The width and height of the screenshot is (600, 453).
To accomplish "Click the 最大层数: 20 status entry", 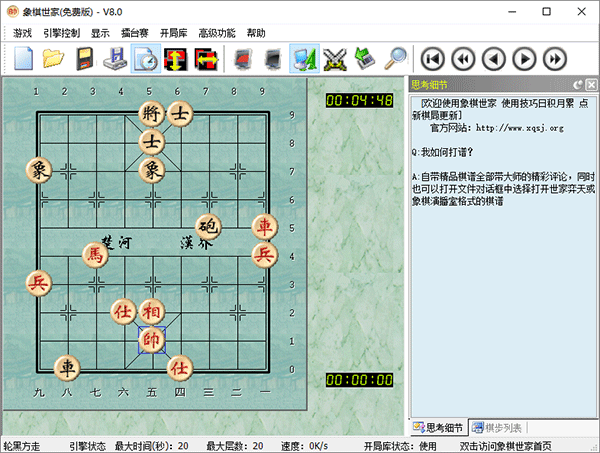I will (x=235, y=446).
